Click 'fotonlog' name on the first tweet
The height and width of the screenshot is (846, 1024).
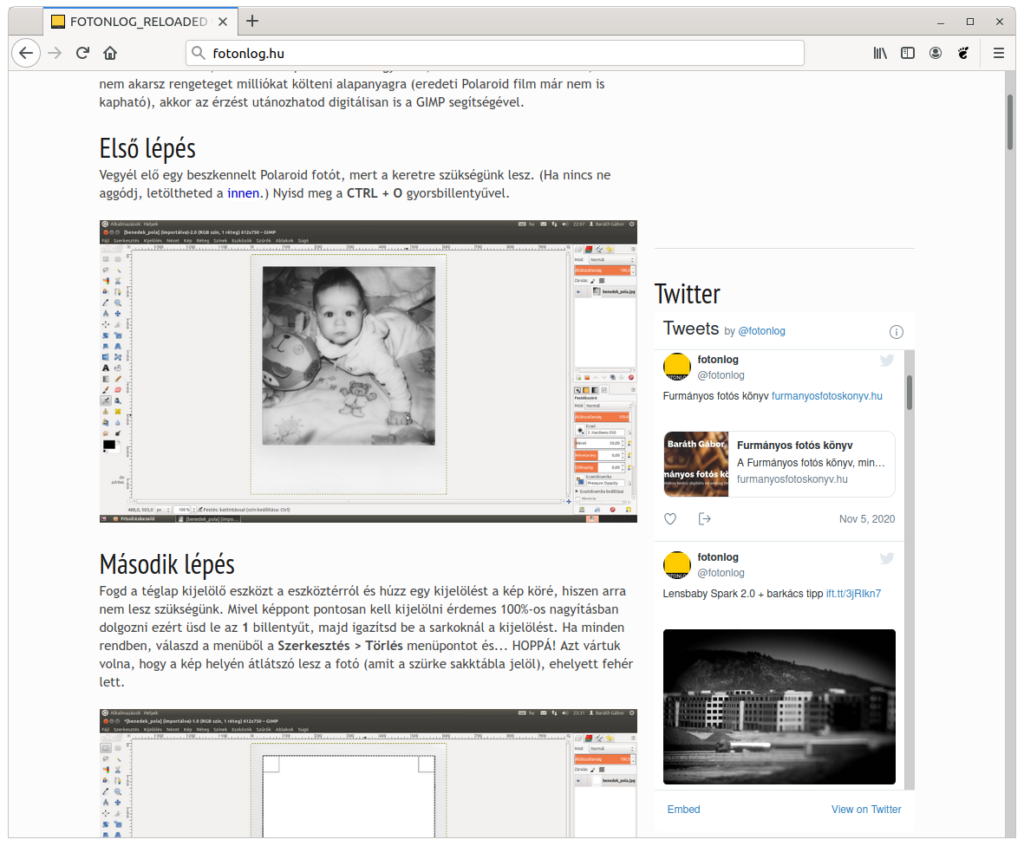pos(718,359)
